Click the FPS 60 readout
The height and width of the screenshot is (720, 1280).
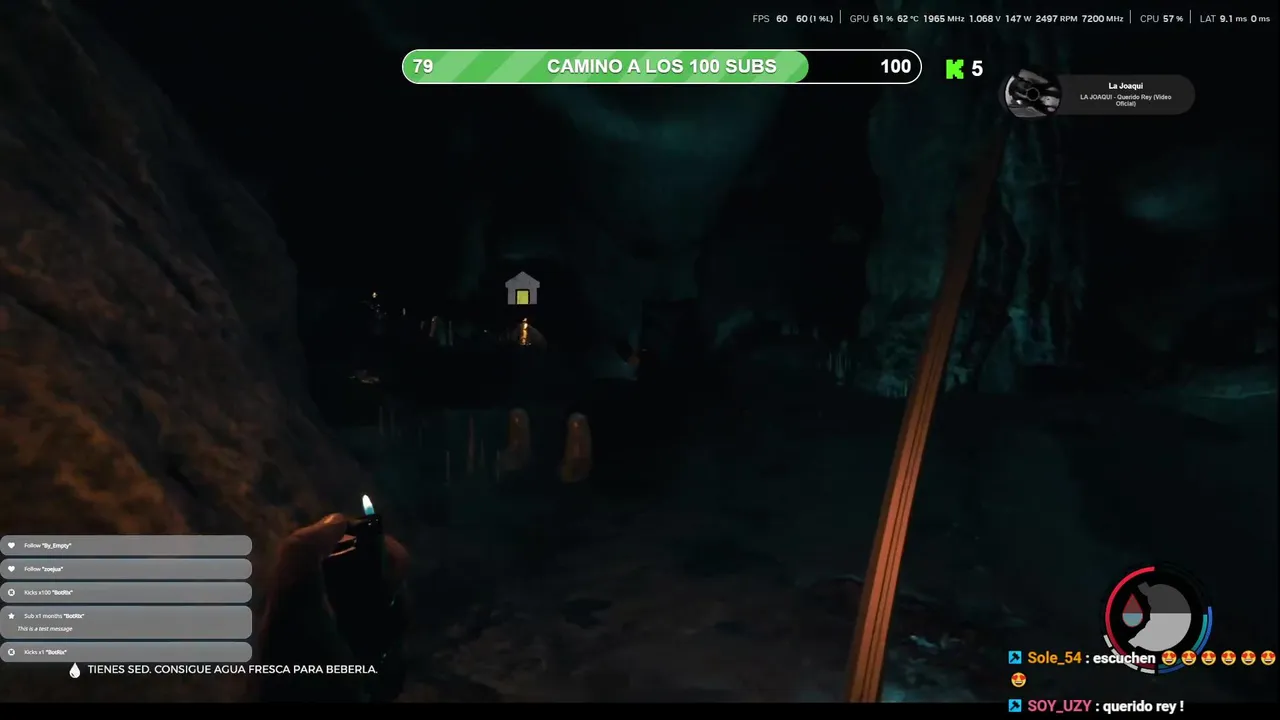click(770, 18)
